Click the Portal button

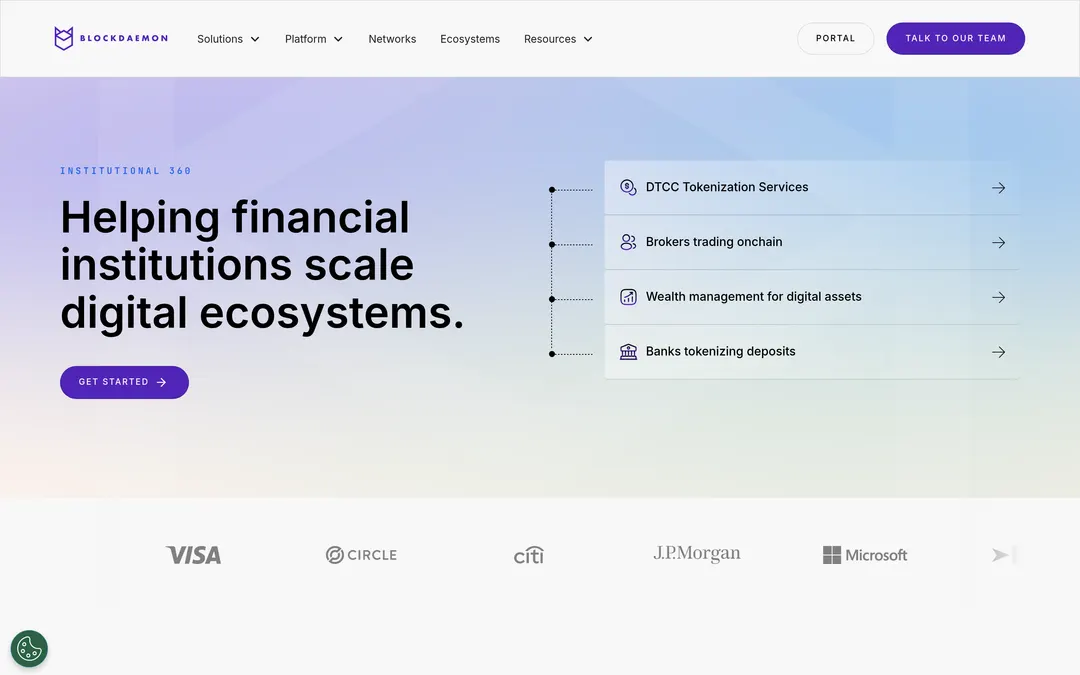point(835,39)
